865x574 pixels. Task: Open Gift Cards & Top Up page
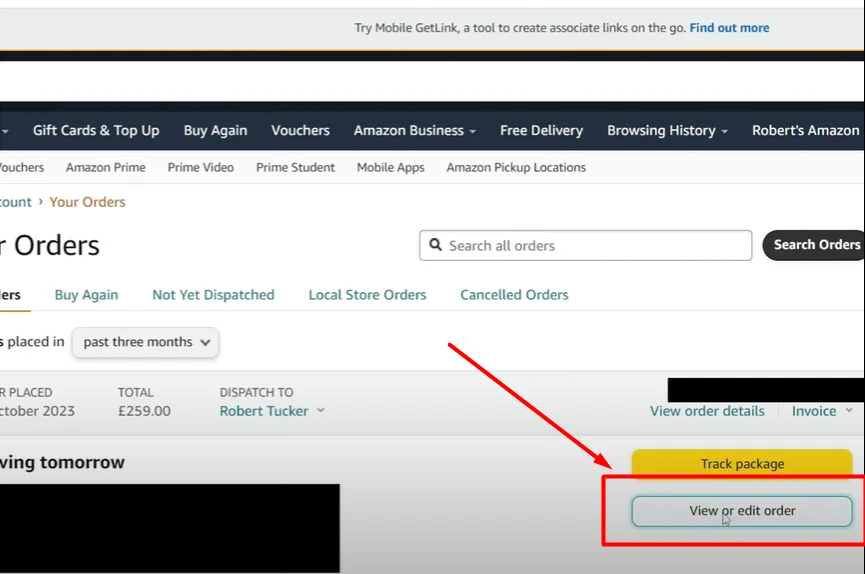click(x=96, y=130)
